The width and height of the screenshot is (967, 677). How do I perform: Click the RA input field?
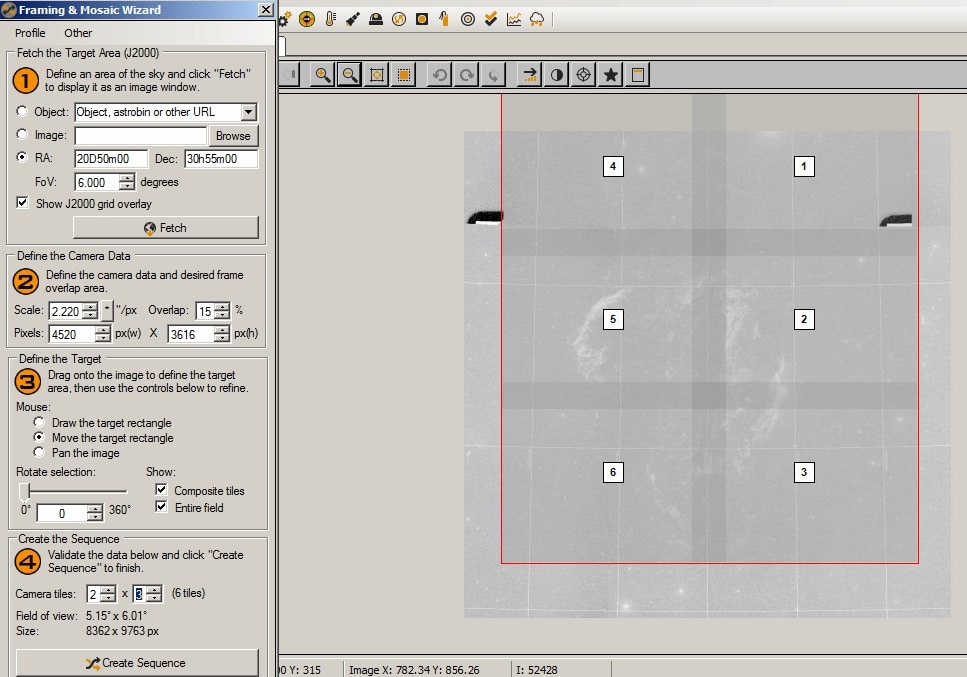(x=111, y=158)
